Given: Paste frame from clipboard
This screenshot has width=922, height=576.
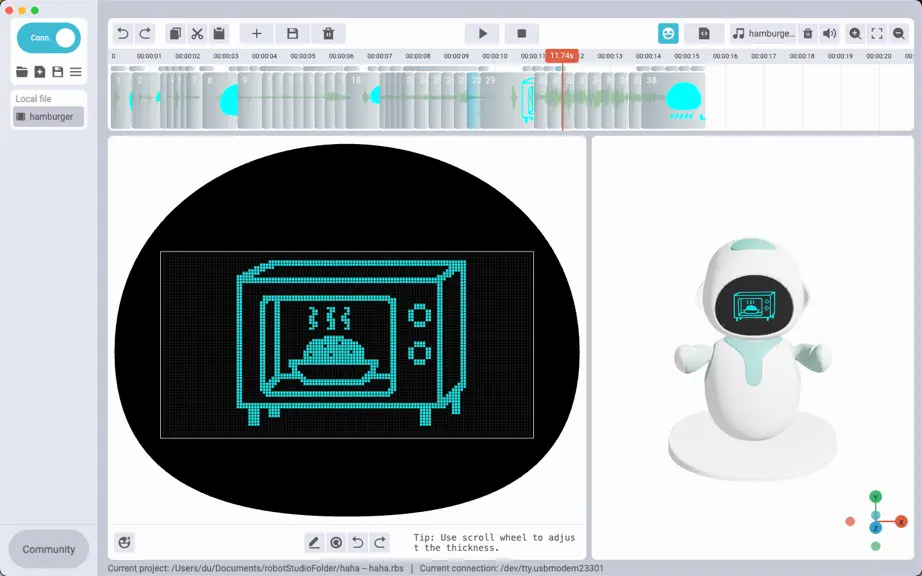Looking at the screenshot, I should [219, 34].
